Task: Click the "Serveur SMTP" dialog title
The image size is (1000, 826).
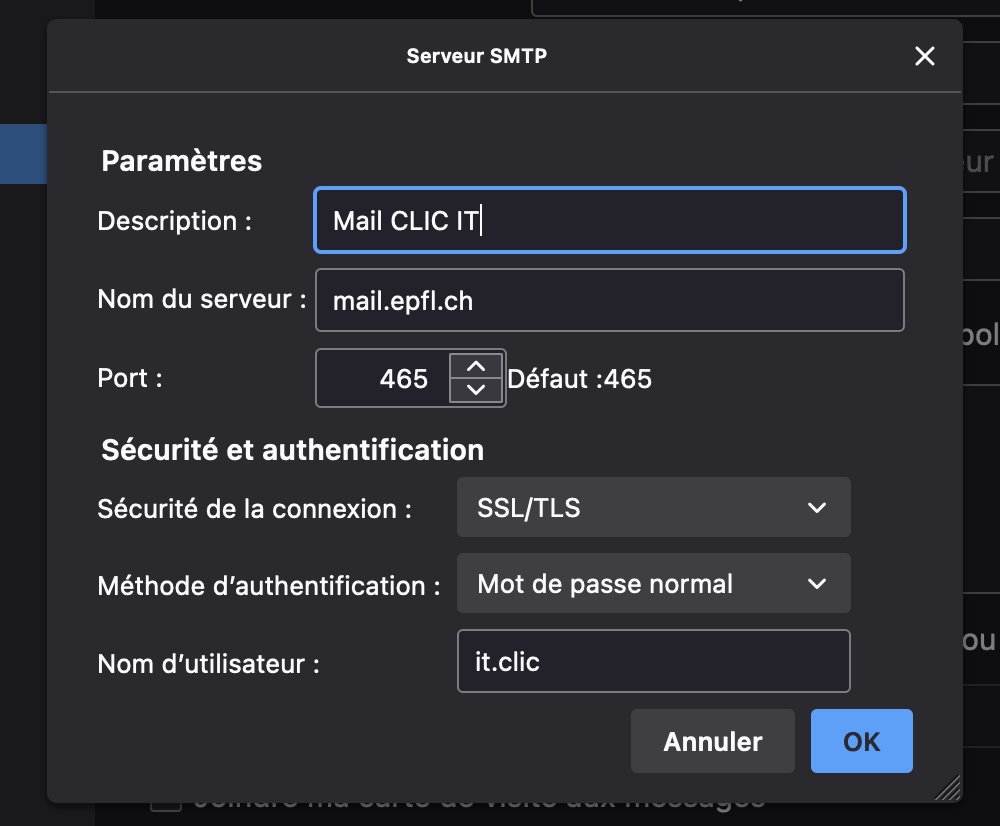Action: [477, 56]
